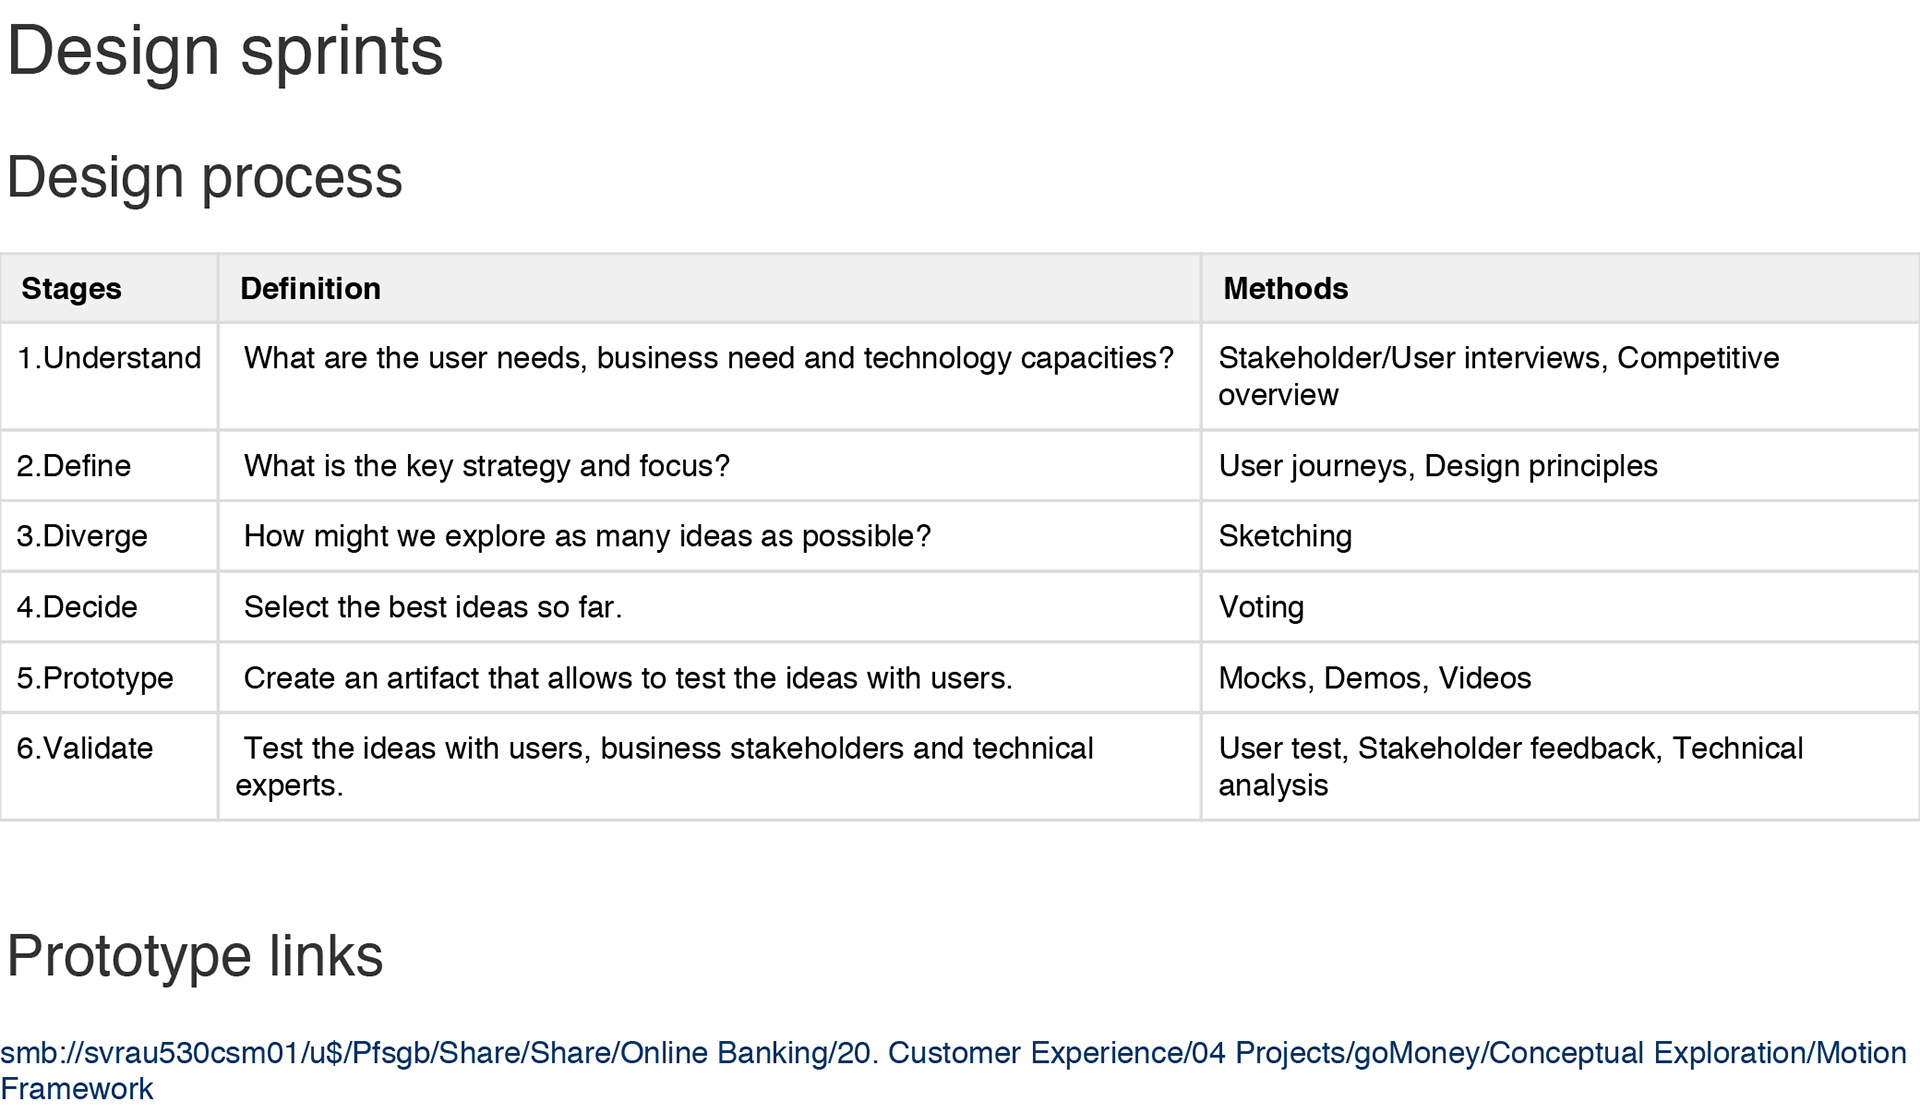Screen dimensions: 1920x1113
Task: Click the Design sprints page title
Action: pos(225,52)
